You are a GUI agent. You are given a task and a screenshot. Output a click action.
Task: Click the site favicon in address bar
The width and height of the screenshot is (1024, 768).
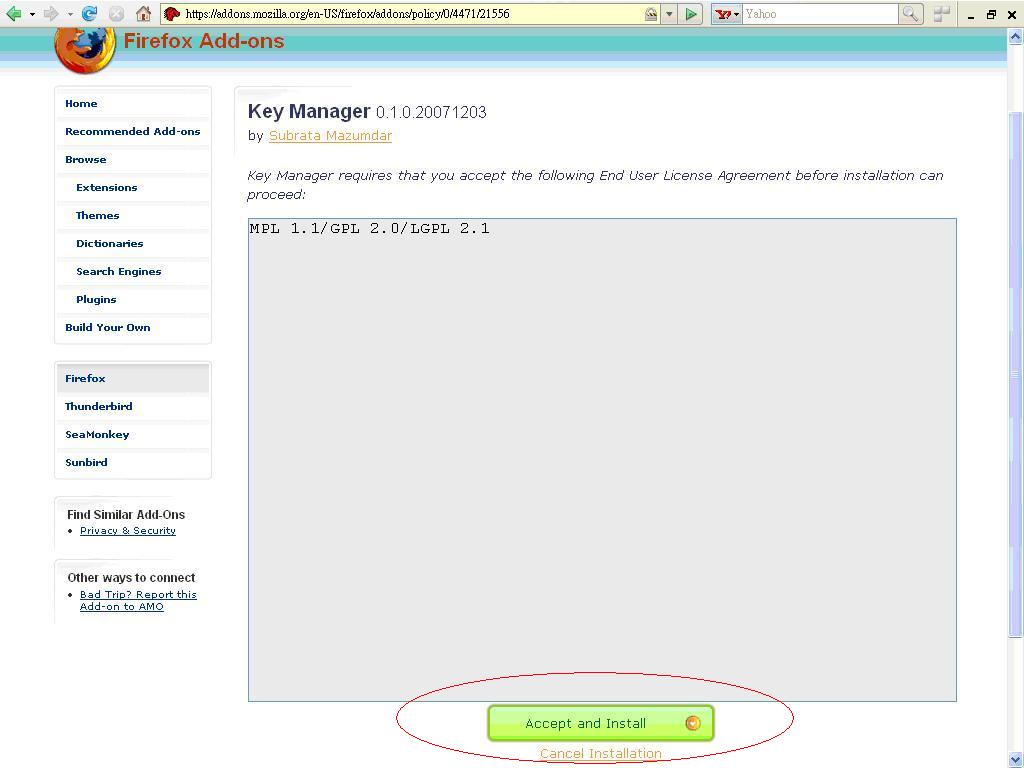172,14
